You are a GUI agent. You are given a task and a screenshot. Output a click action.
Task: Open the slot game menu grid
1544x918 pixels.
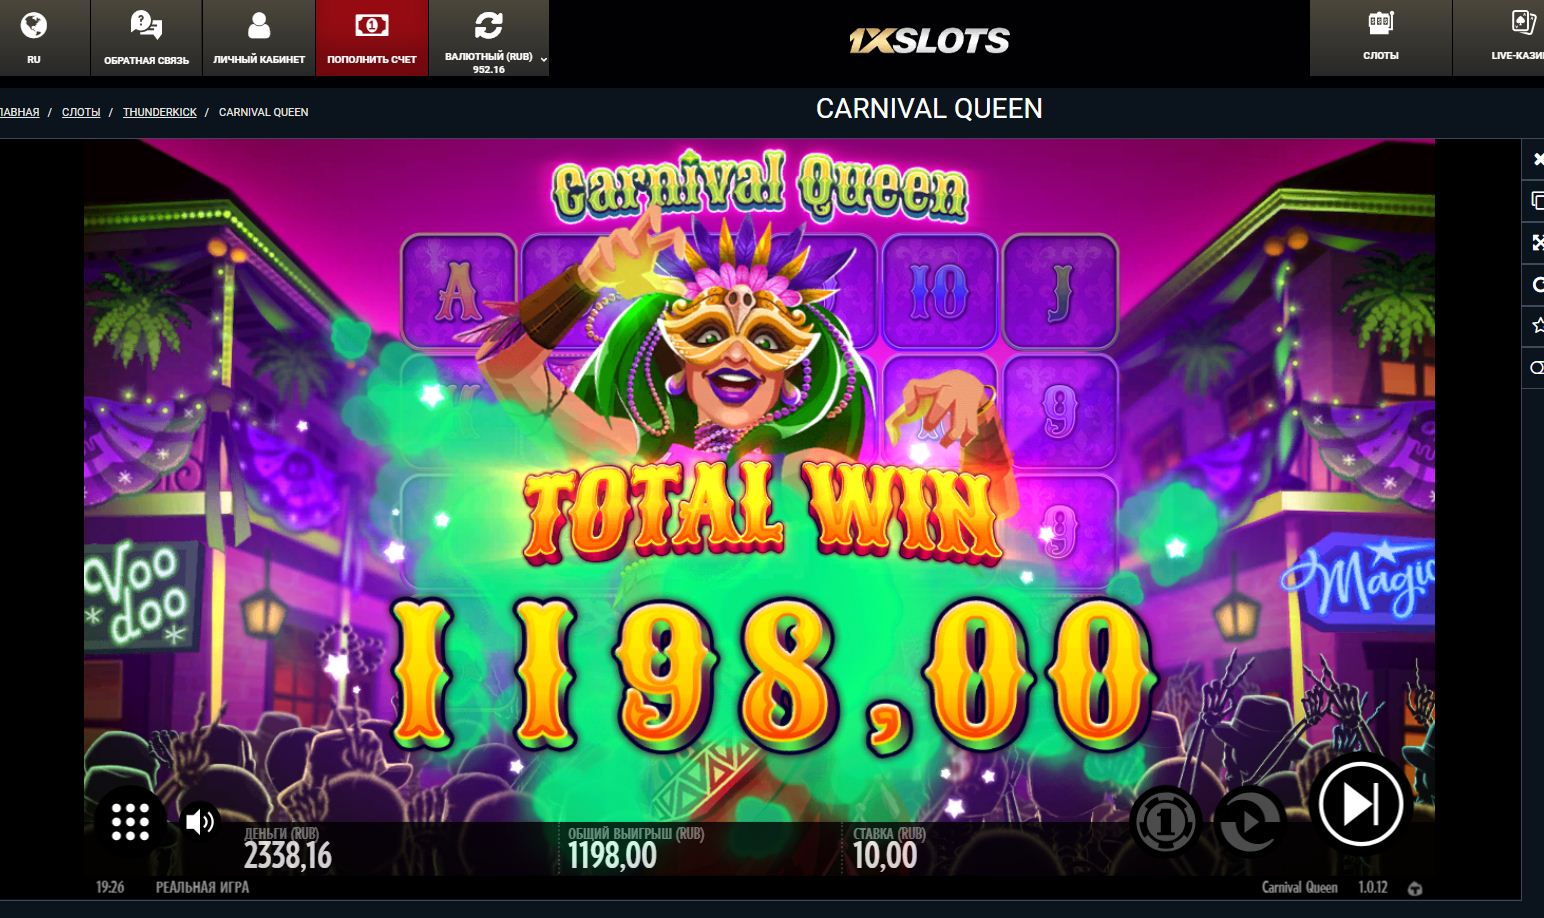(130, 821)
